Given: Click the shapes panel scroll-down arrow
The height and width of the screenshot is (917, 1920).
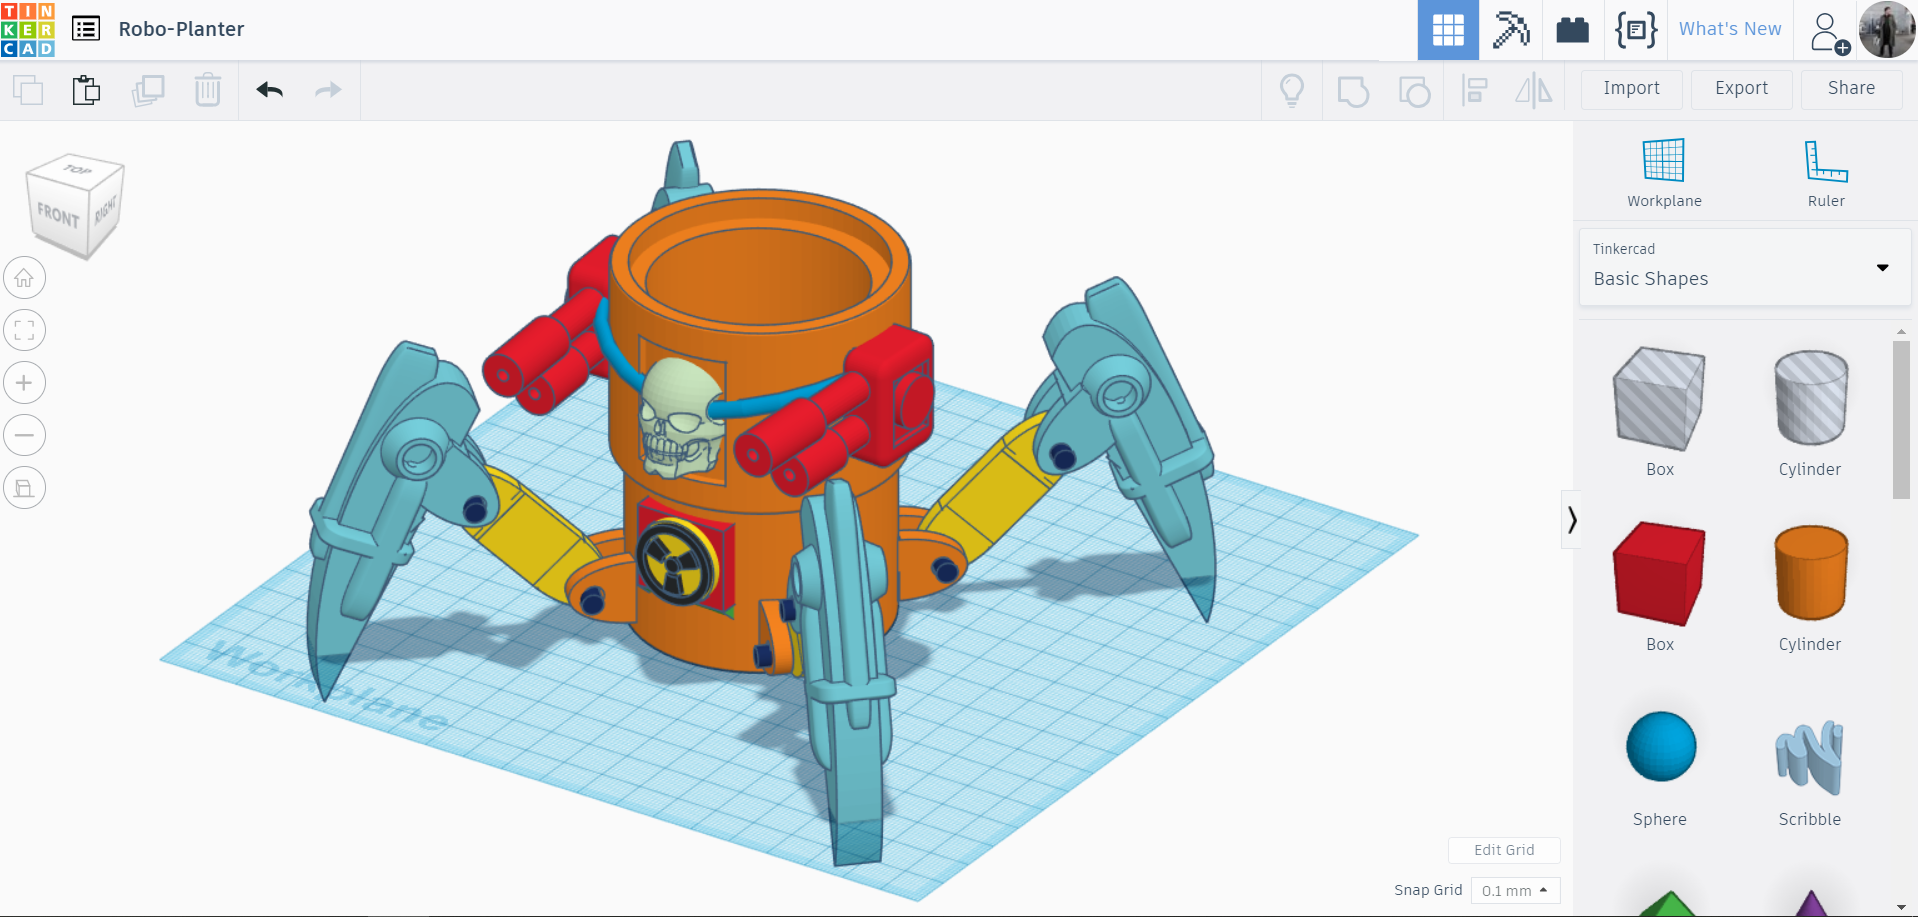Looking at the screenshot, I should click(1901, 907).
